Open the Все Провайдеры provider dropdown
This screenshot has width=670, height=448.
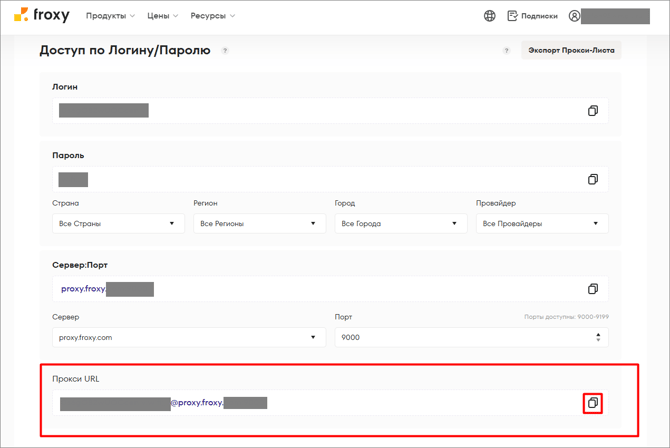coord(542,224)
